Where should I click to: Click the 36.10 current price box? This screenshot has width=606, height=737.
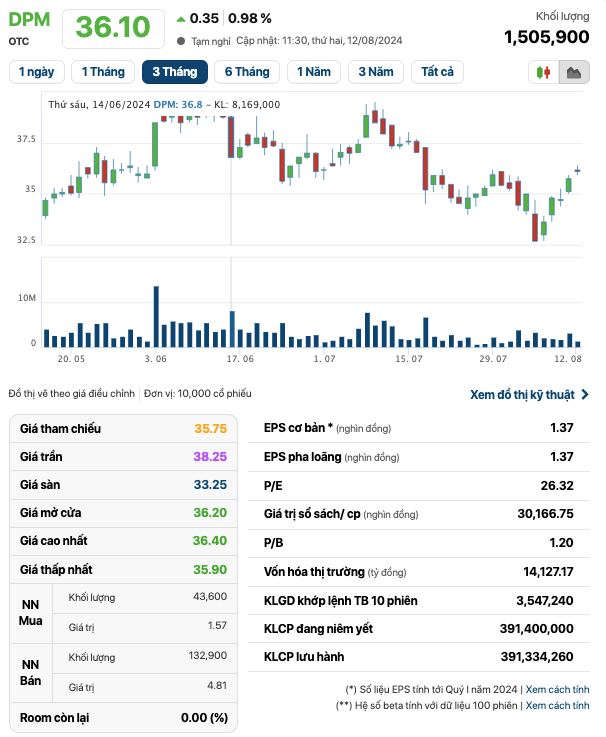(113, 28)
